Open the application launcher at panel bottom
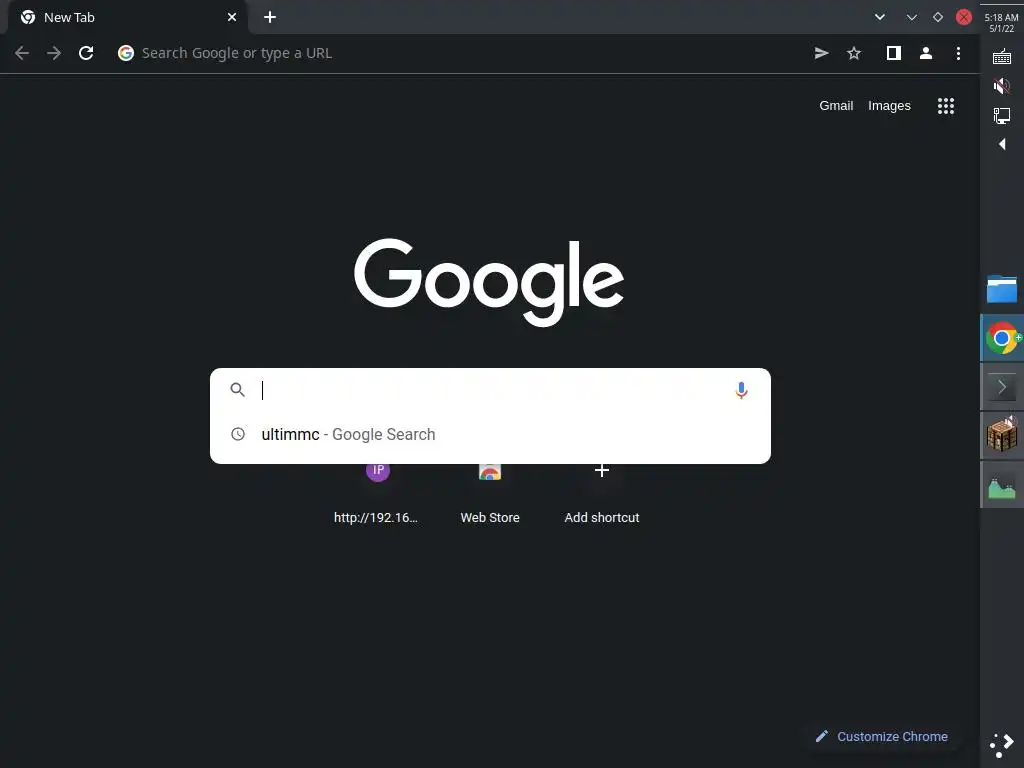 (1002, 745)
